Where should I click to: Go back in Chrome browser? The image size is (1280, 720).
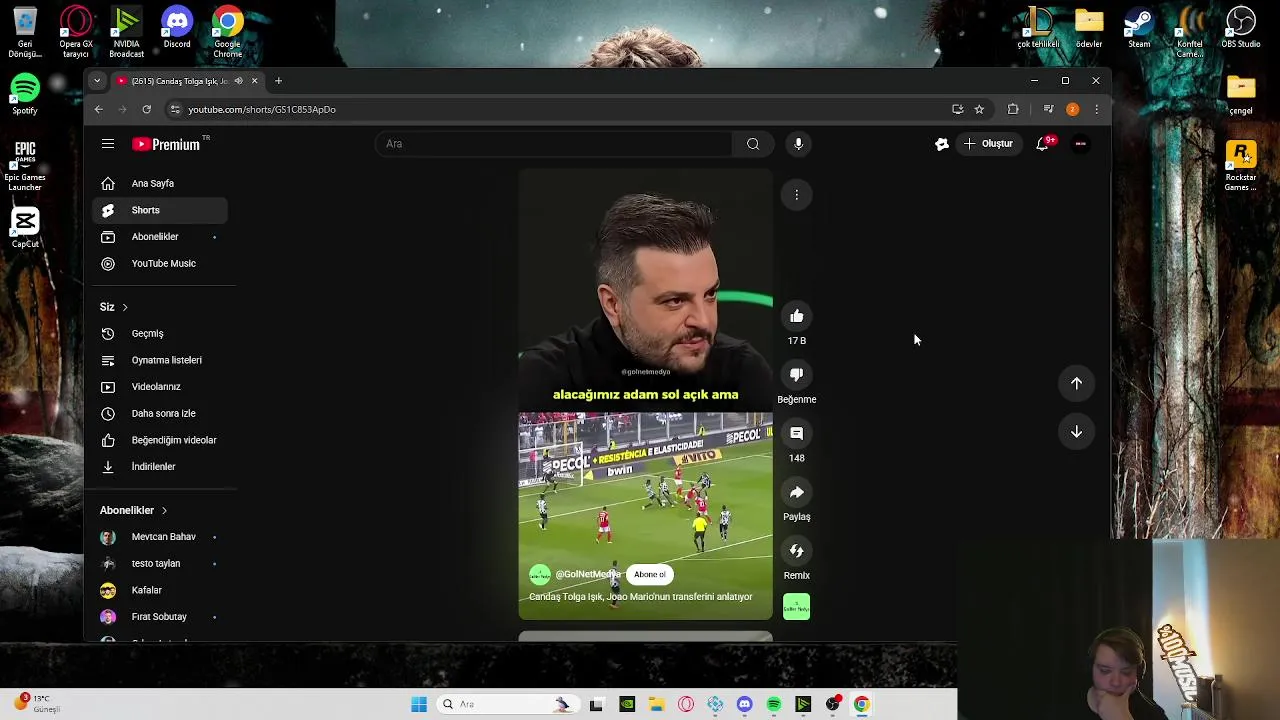click(98, 109)
